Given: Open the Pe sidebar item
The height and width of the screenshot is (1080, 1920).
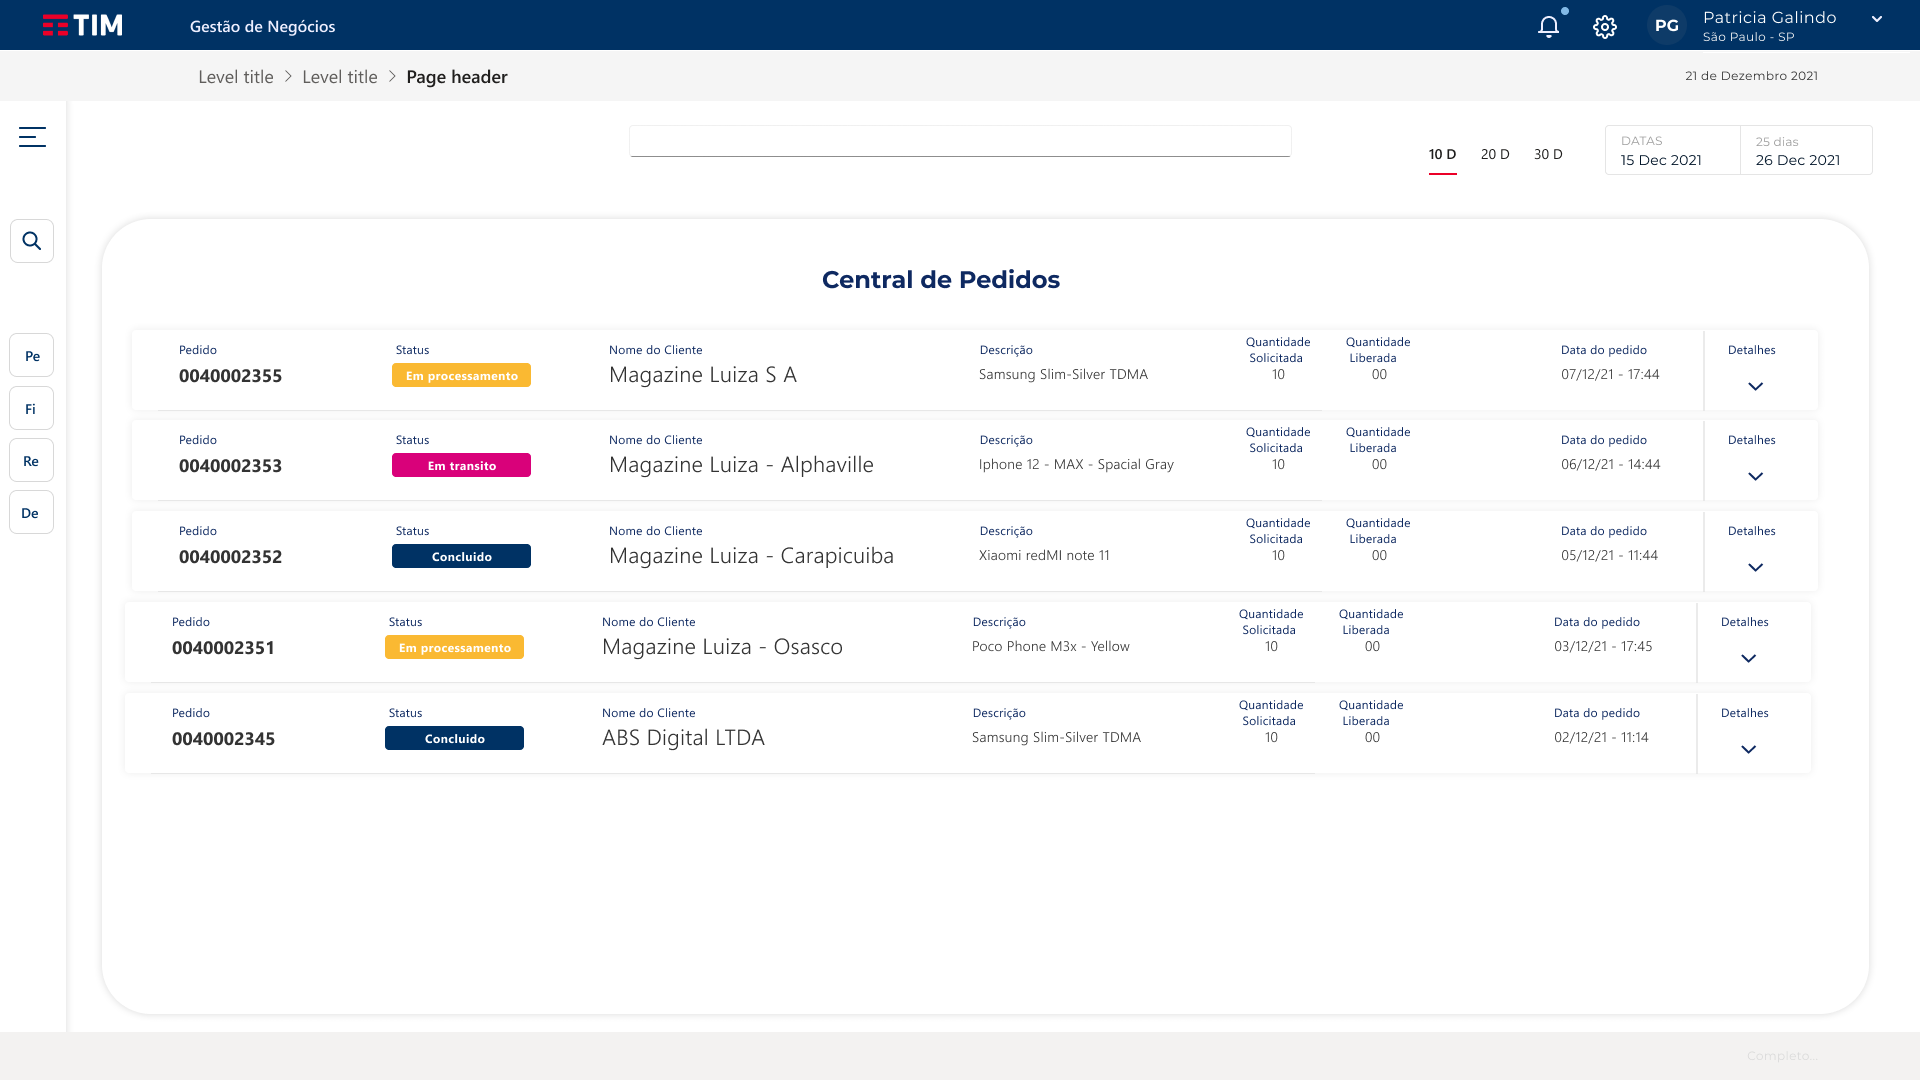Looking at the screenshot, I should 32,355.
